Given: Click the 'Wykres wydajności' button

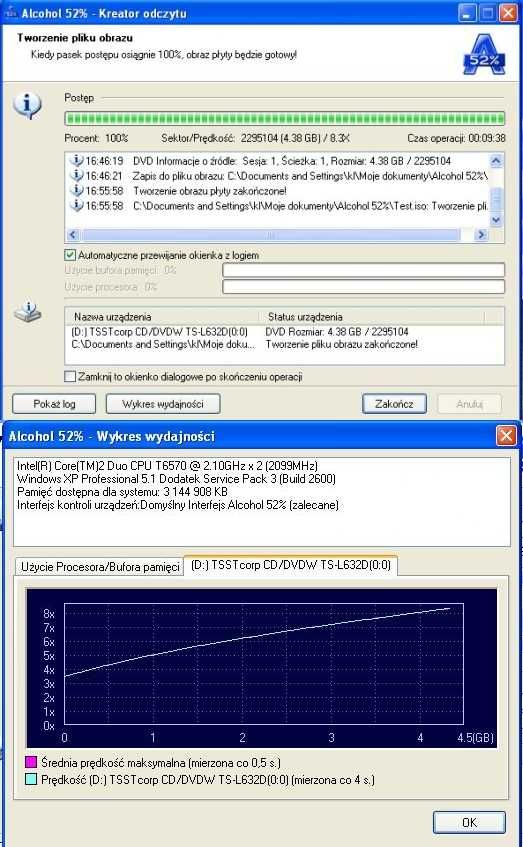Looking at the screenshot, I should tap(163, 404).
